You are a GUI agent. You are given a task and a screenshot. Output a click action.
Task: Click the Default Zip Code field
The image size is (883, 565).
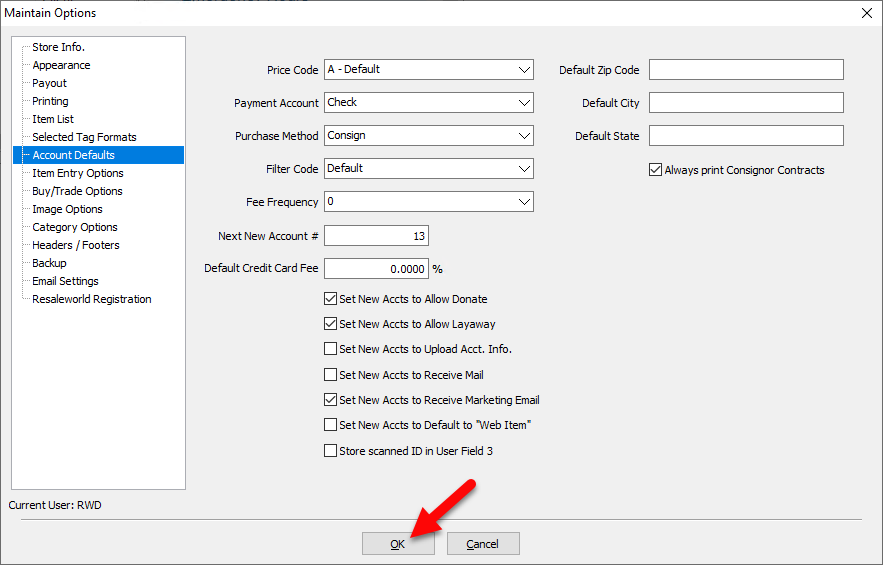pos(746,70)
